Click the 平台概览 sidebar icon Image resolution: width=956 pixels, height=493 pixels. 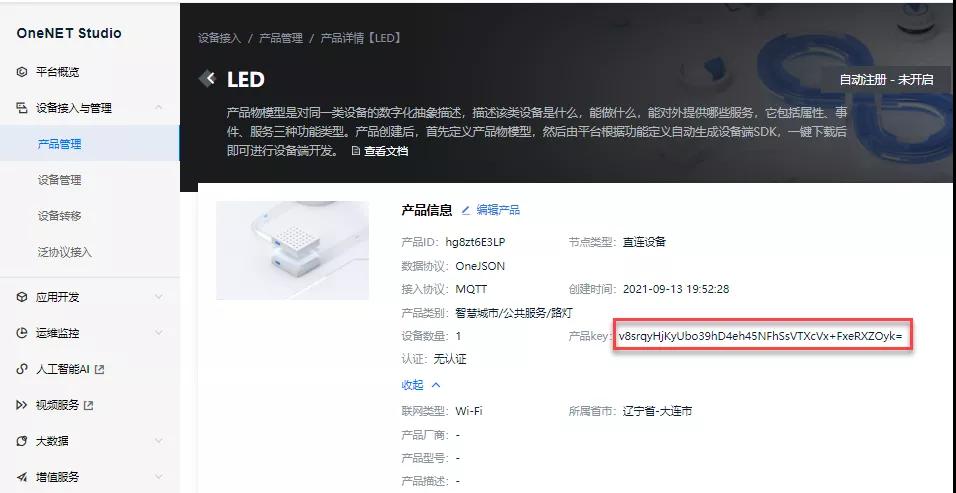pos(22,72)
